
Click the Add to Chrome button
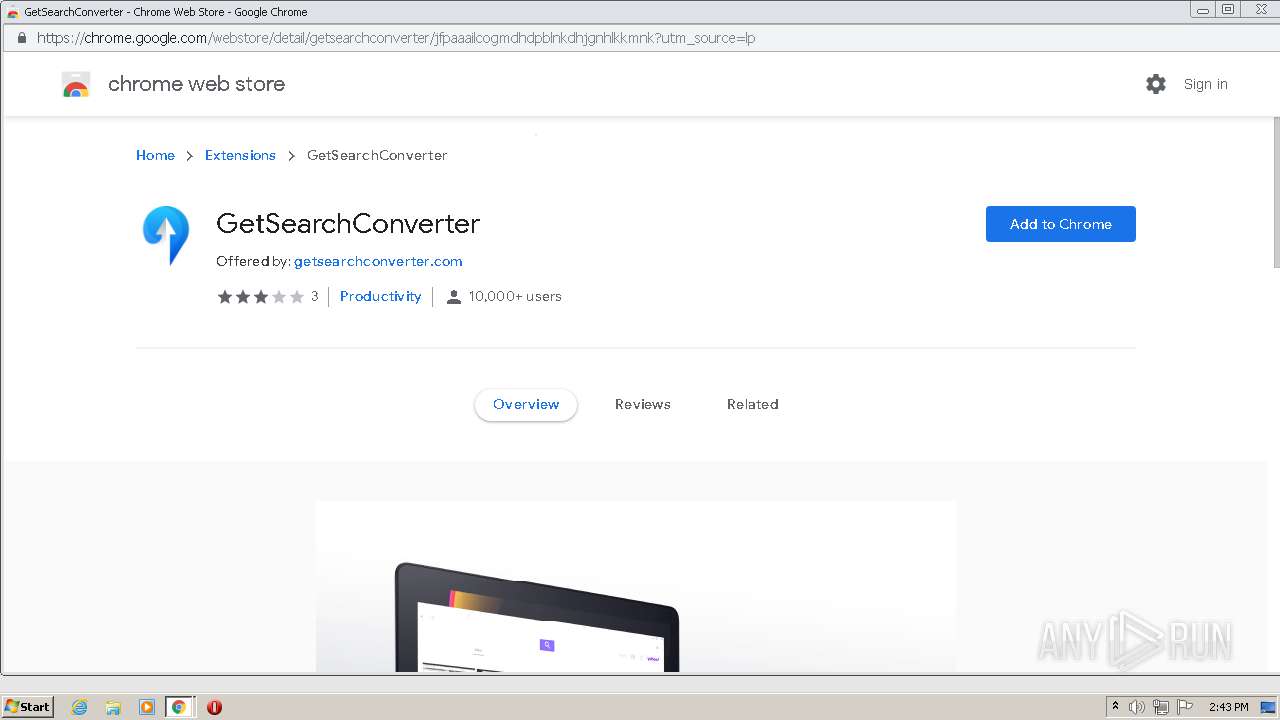point(1061,224)
